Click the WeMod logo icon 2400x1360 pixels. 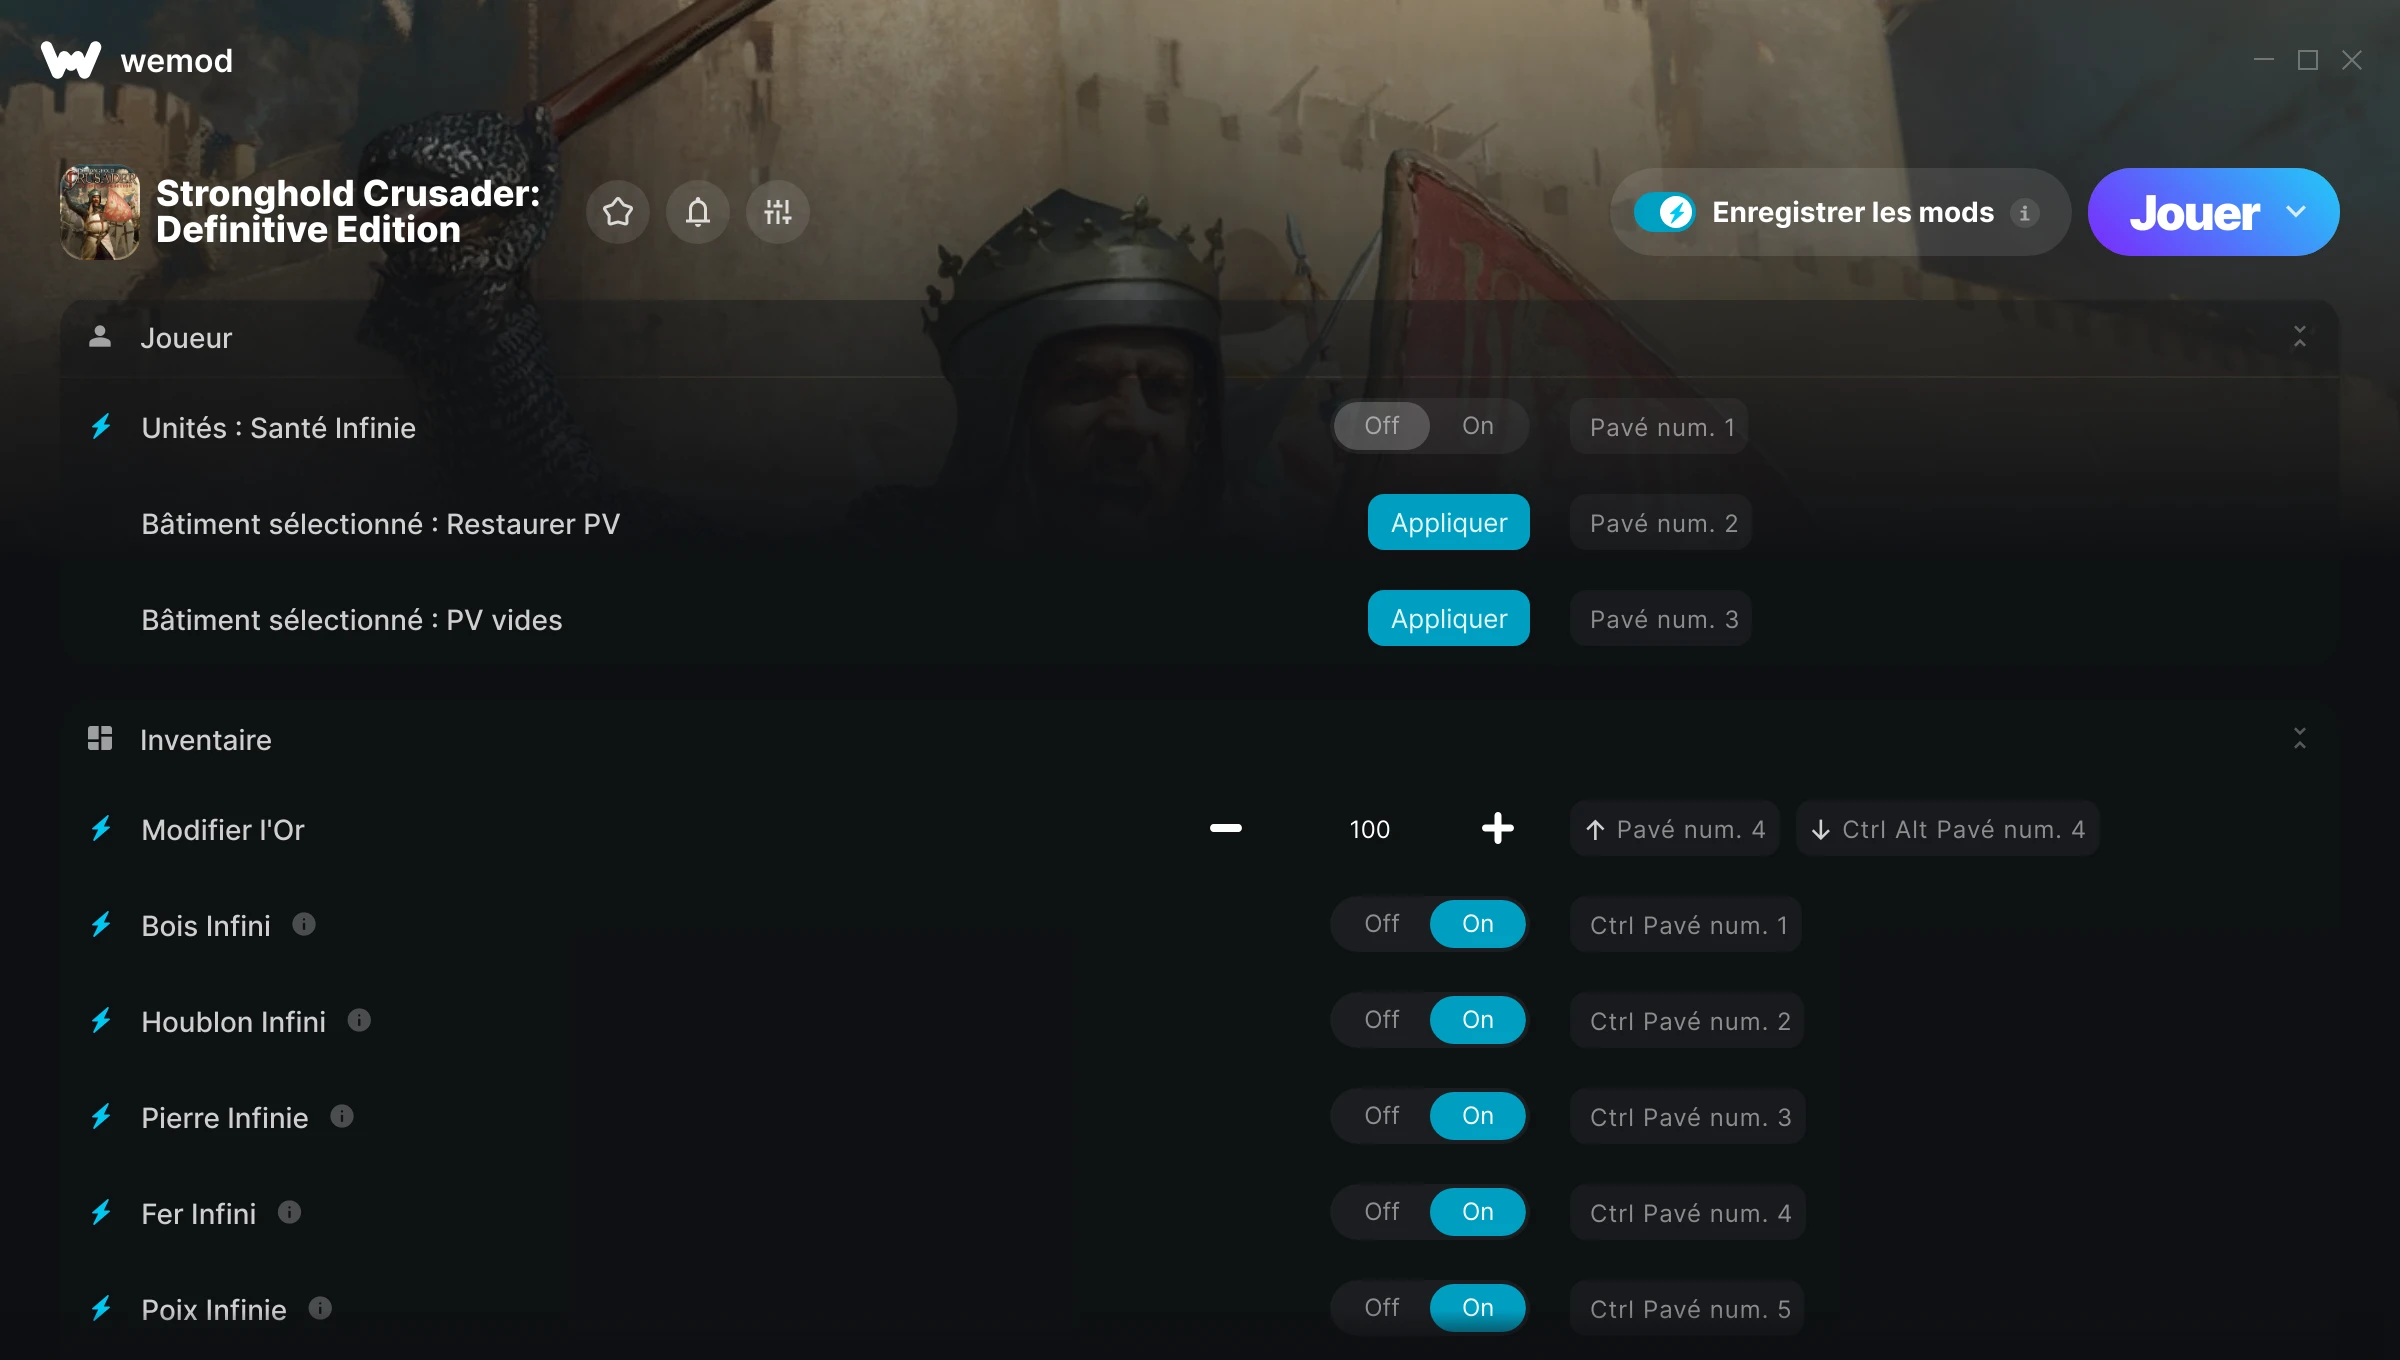coord(71,60)
